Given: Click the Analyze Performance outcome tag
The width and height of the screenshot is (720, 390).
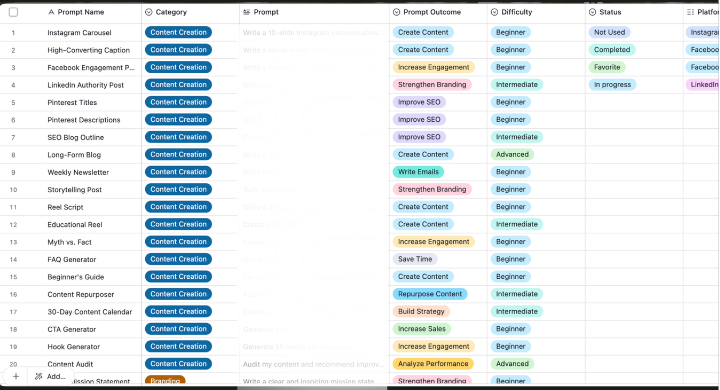Looking at the screenshot, I should 433,364.
